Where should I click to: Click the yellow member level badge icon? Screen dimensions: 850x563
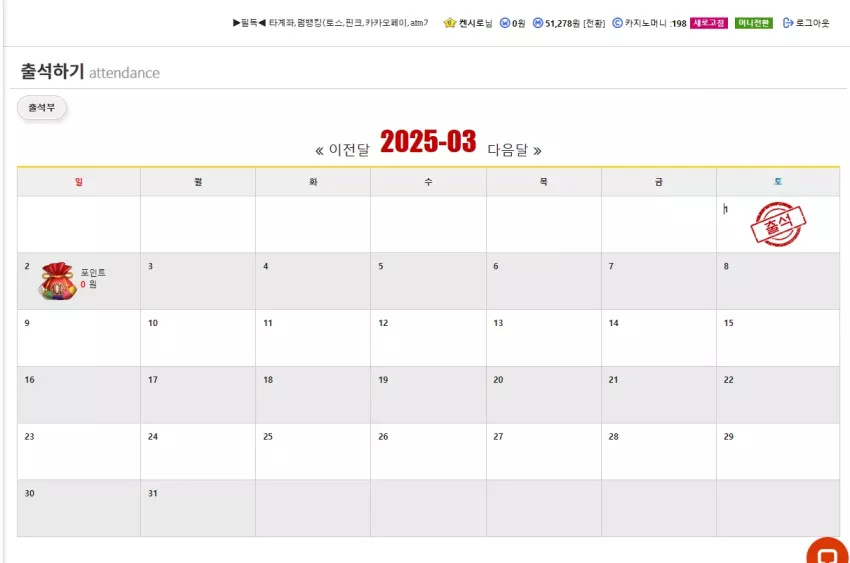[x=449, y=23]
